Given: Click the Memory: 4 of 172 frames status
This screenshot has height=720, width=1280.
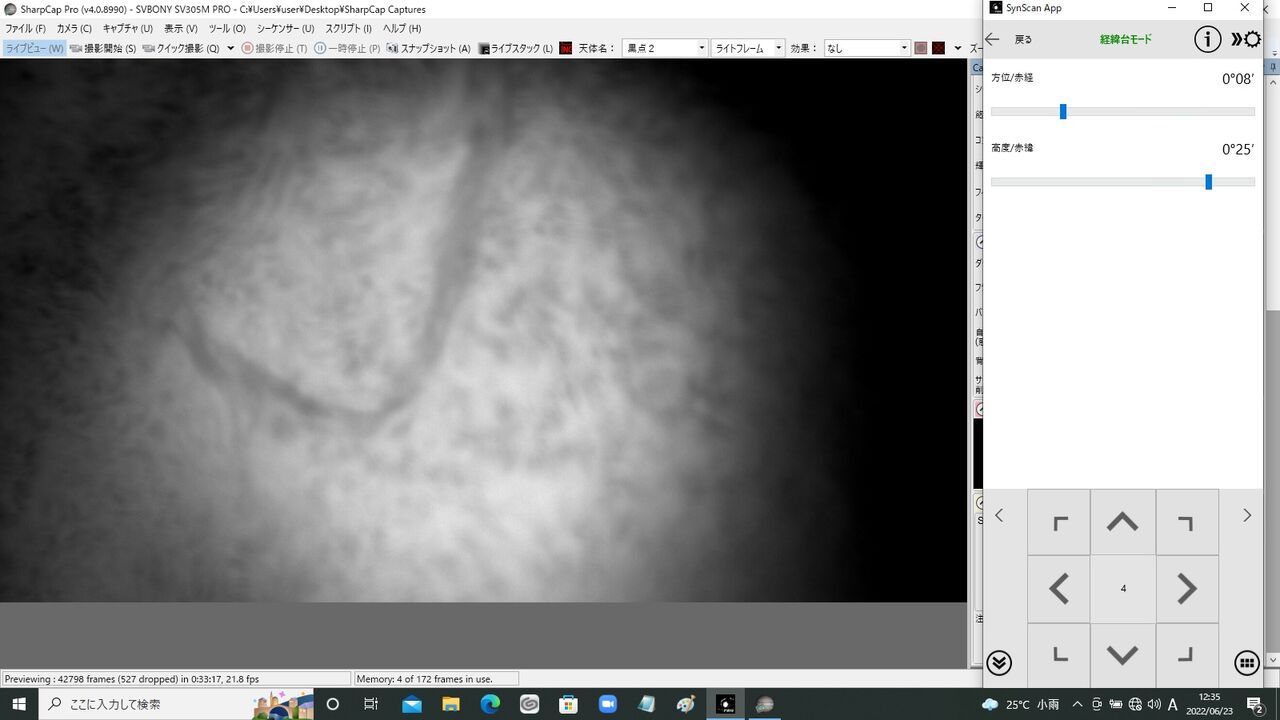Looking at the screenshot, I should (x=424, y=679).
